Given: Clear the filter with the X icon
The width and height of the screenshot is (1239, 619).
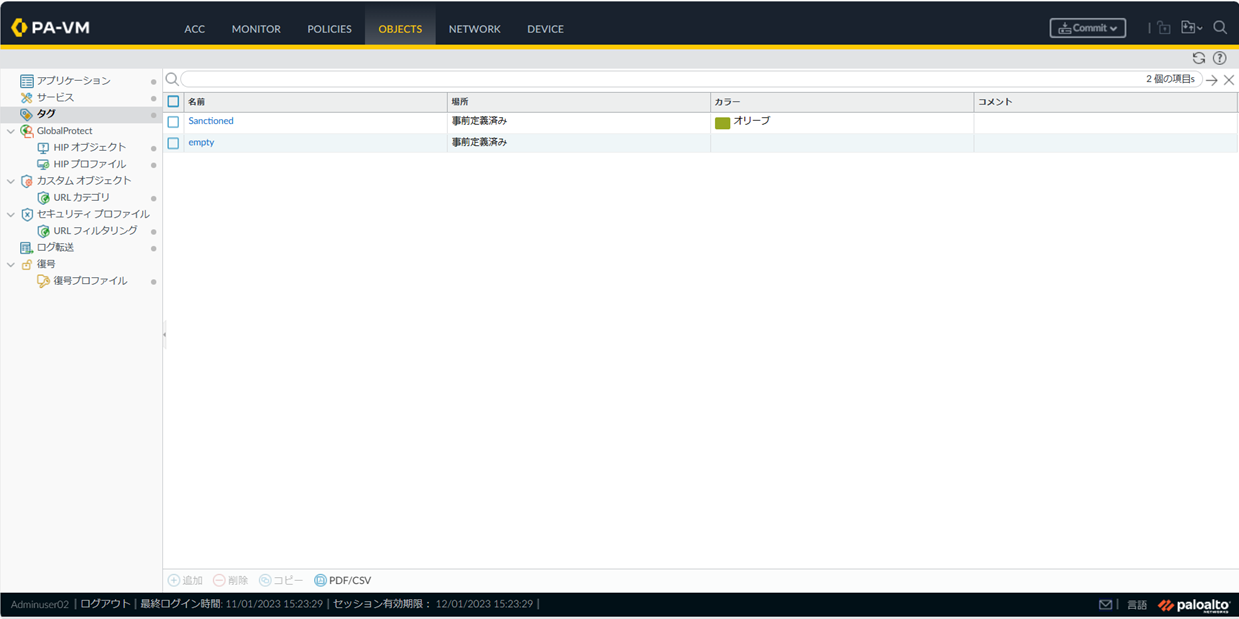Looking at the screenshot, I should pyautogui.click(x=1229, y=80).
